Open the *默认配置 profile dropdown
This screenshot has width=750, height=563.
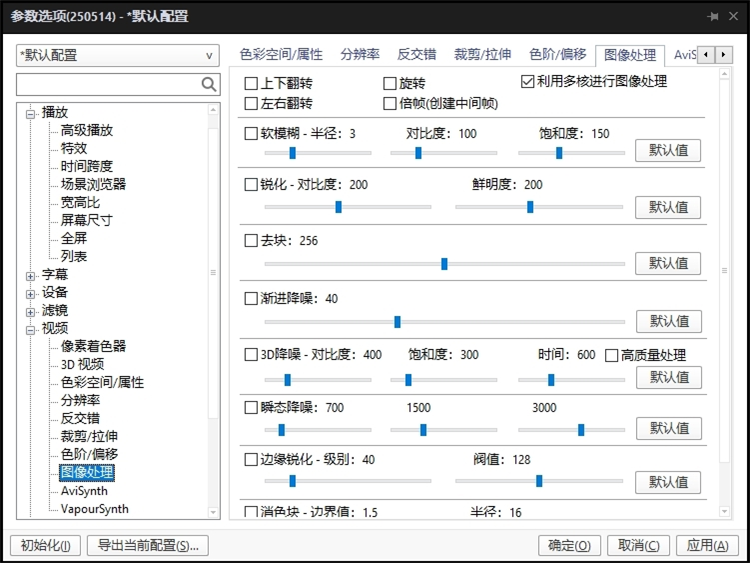tap(118, 55)
